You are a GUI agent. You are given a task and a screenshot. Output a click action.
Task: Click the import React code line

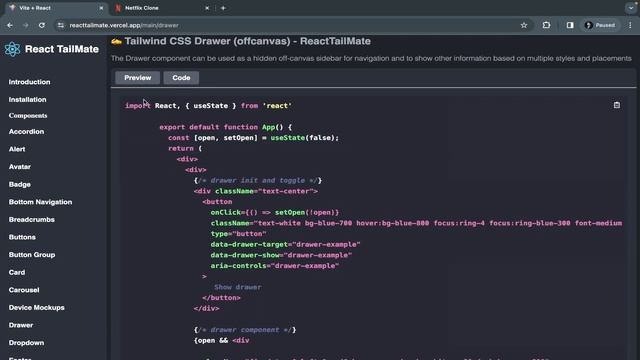tap(208, 106)
